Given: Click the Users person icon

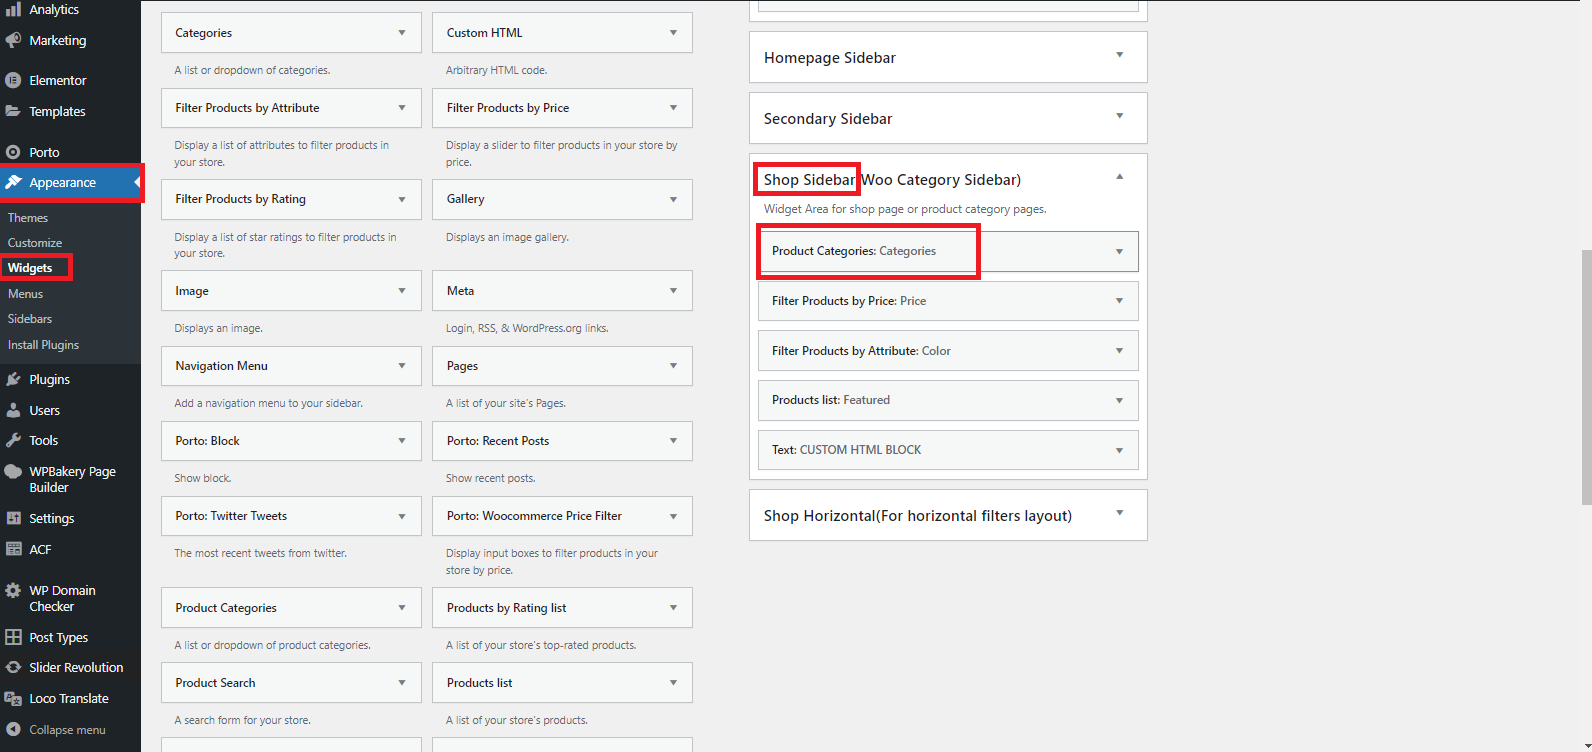Looking at the screenshot, I should click(13, 410).
